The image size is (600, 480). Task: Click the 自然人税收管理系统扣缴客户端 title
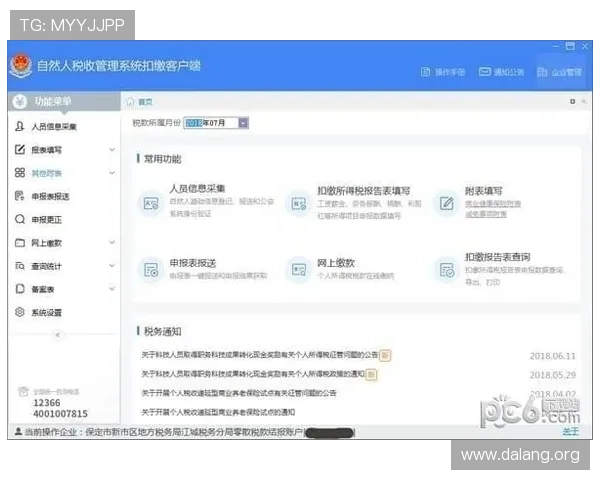point(119,66)
